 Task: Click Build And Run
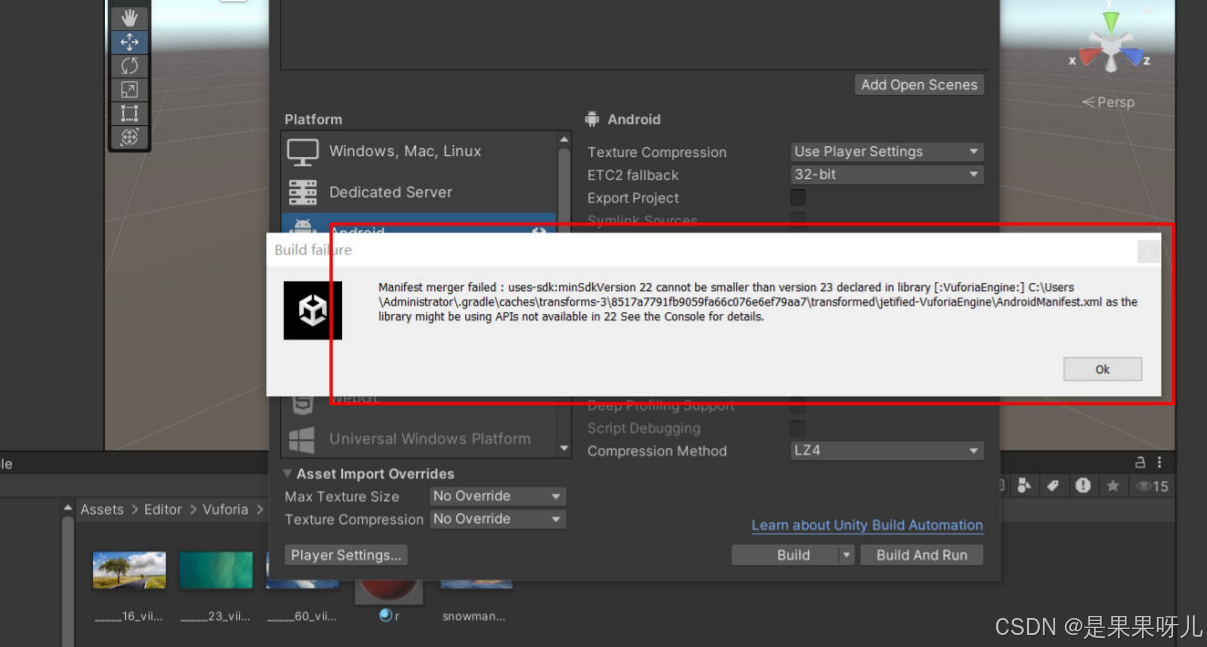point(922,555)
